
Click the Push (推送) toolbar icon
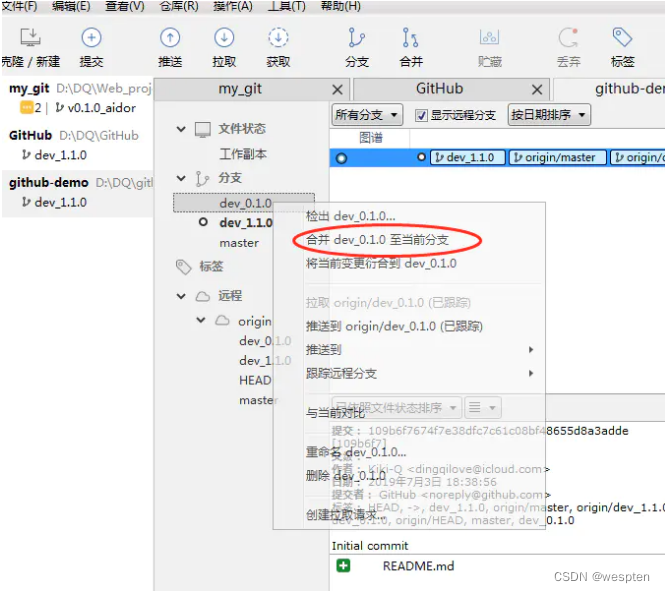[170, 37]
